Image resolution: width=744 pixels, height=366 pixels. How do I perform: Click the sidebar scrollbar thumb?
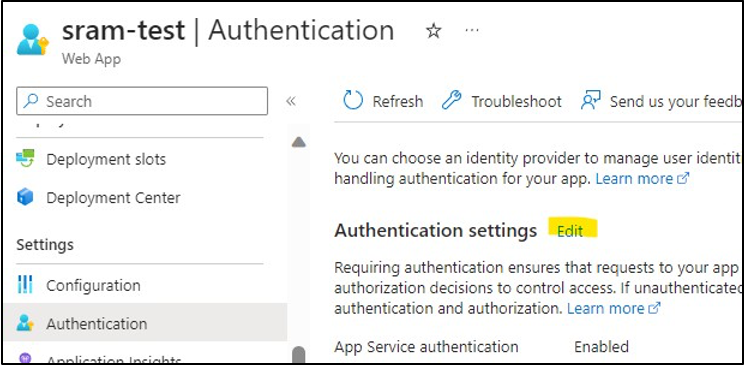point(298,355)
